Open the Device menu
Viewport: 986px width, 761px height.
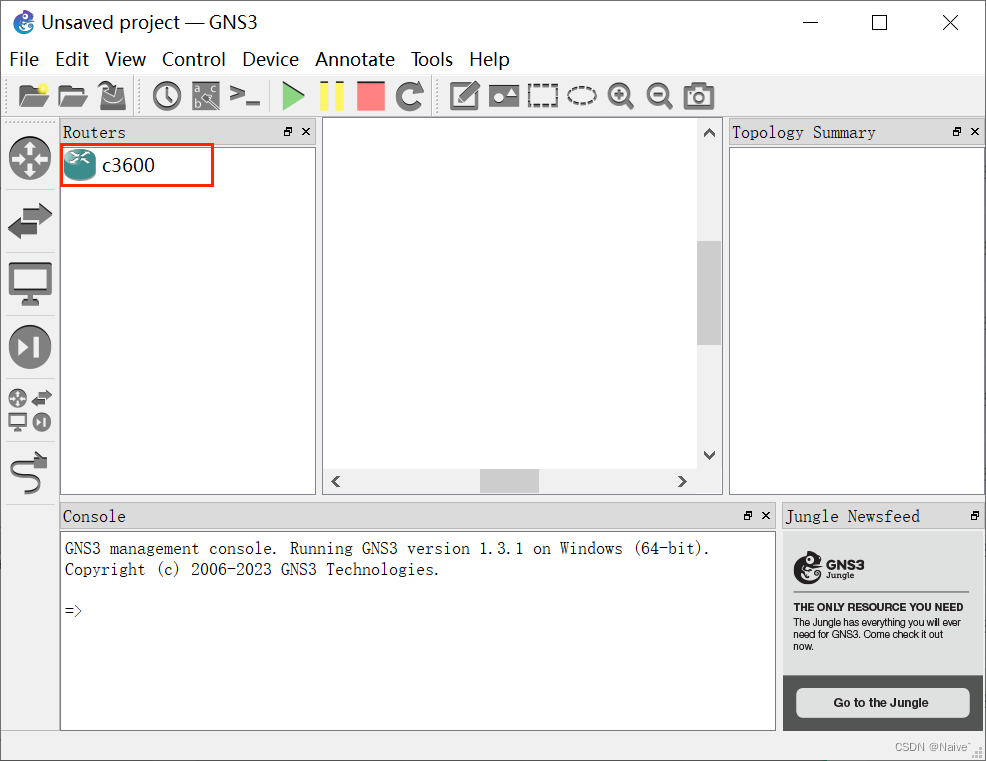pos(270,60)
